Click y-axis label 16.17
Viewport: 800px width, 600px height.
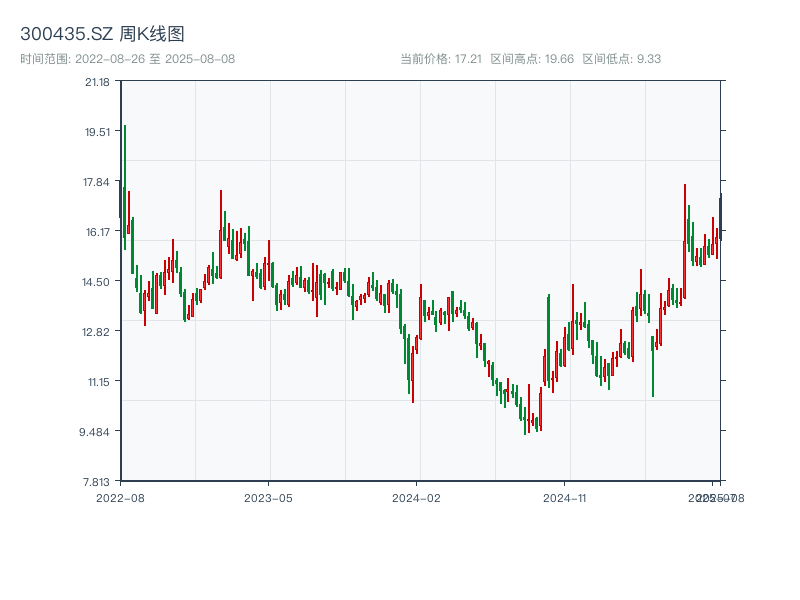point(97,232)
